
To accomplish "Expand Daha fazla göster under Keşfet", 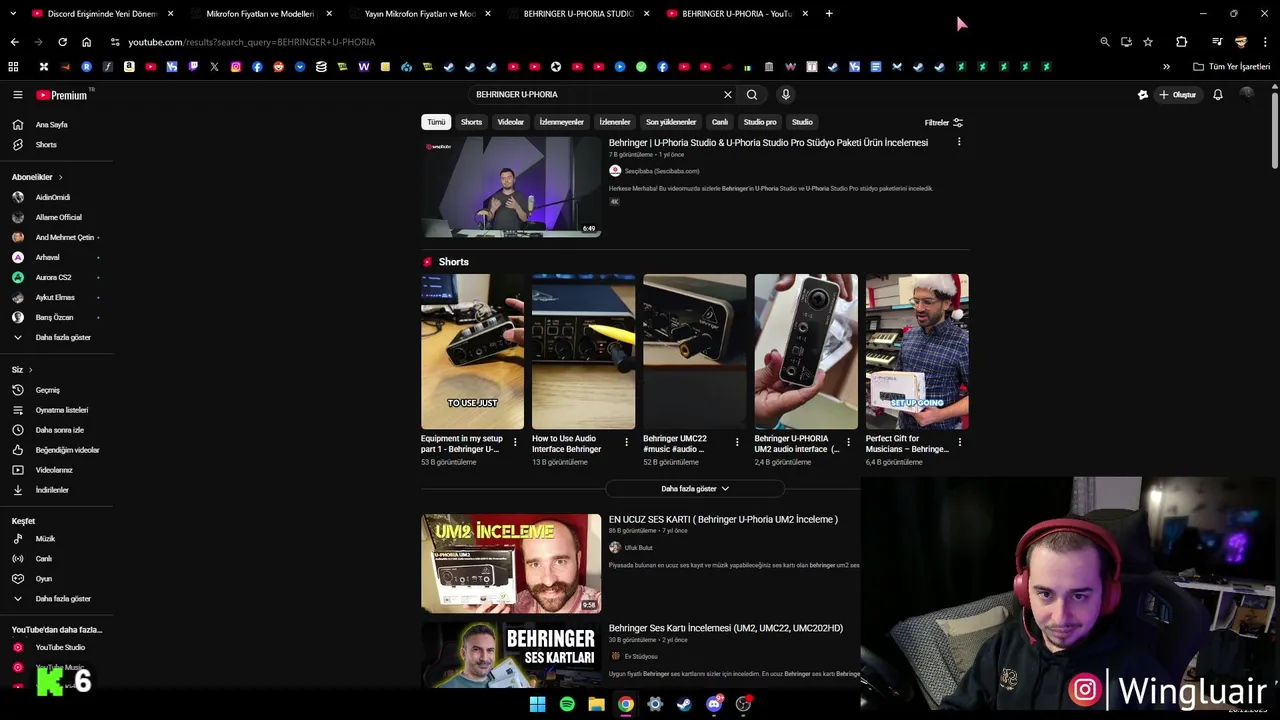I will (x=63, y=599).
